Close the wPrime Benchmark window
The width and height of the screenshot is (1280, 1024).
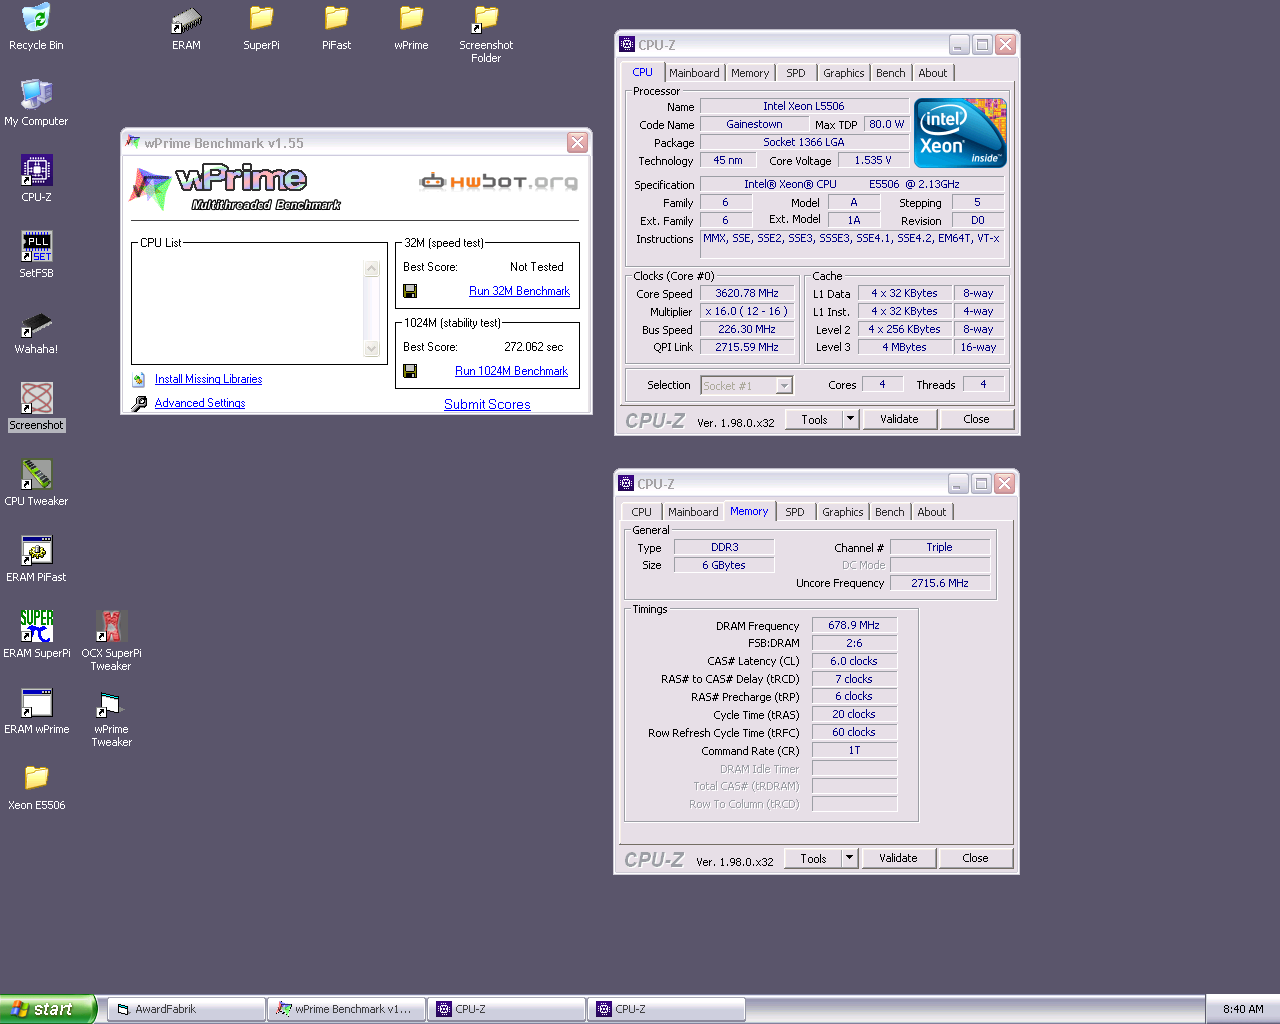pyautogui.click(x=577, y=143)
